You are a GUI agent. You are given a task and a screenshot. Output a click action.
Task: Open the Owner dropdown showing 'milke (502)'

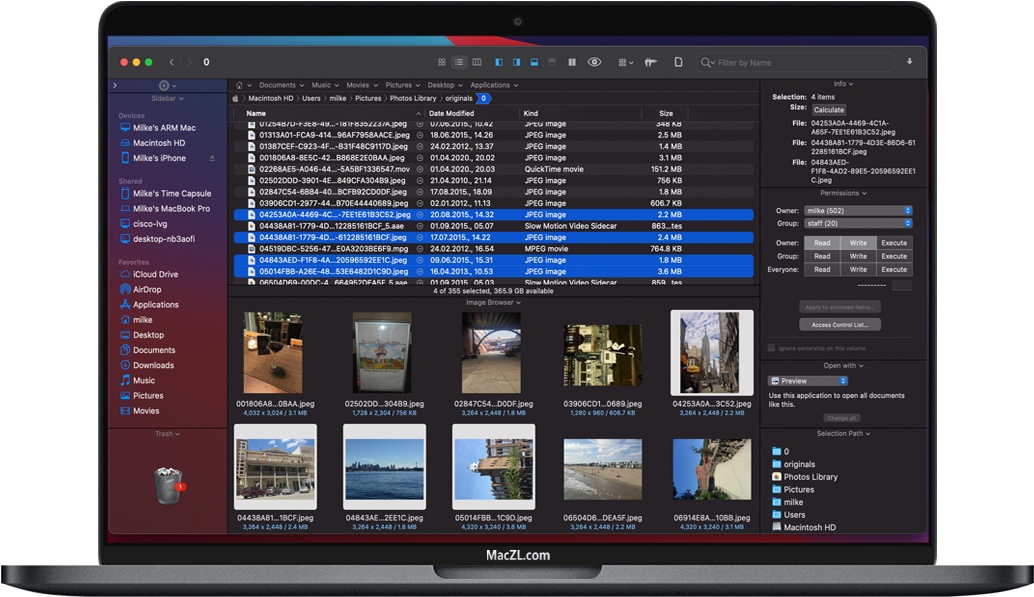tap(857, 211)
